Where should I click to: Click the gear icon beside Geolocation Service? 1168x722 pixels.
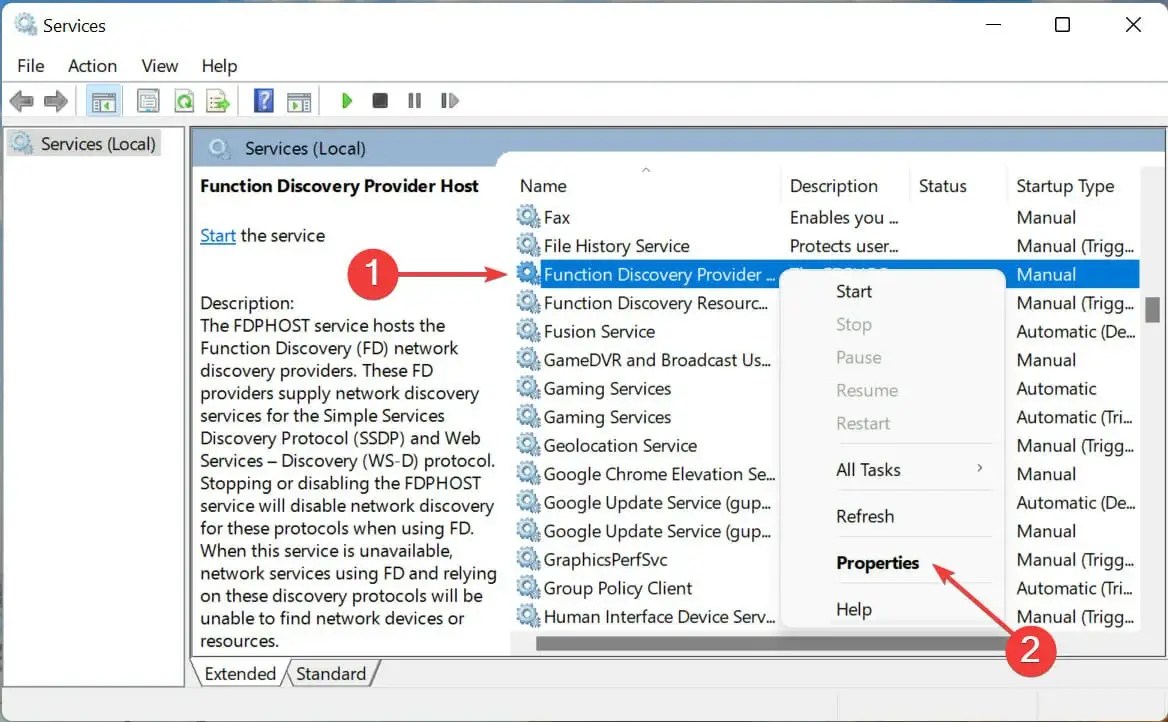(527, 445)
